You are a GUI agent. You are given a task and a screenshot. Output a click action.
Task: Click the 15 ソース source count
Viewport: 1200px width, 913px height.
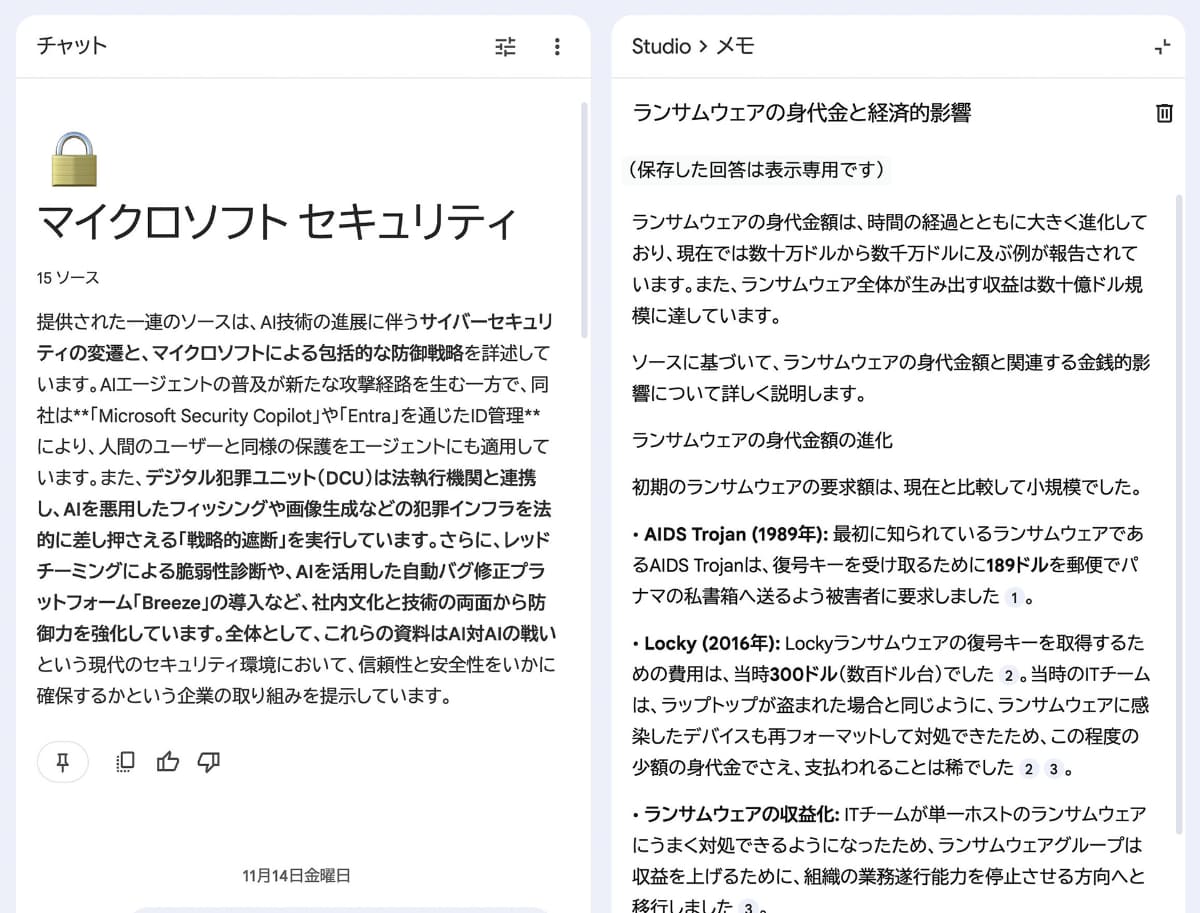(x=68, y=278)
